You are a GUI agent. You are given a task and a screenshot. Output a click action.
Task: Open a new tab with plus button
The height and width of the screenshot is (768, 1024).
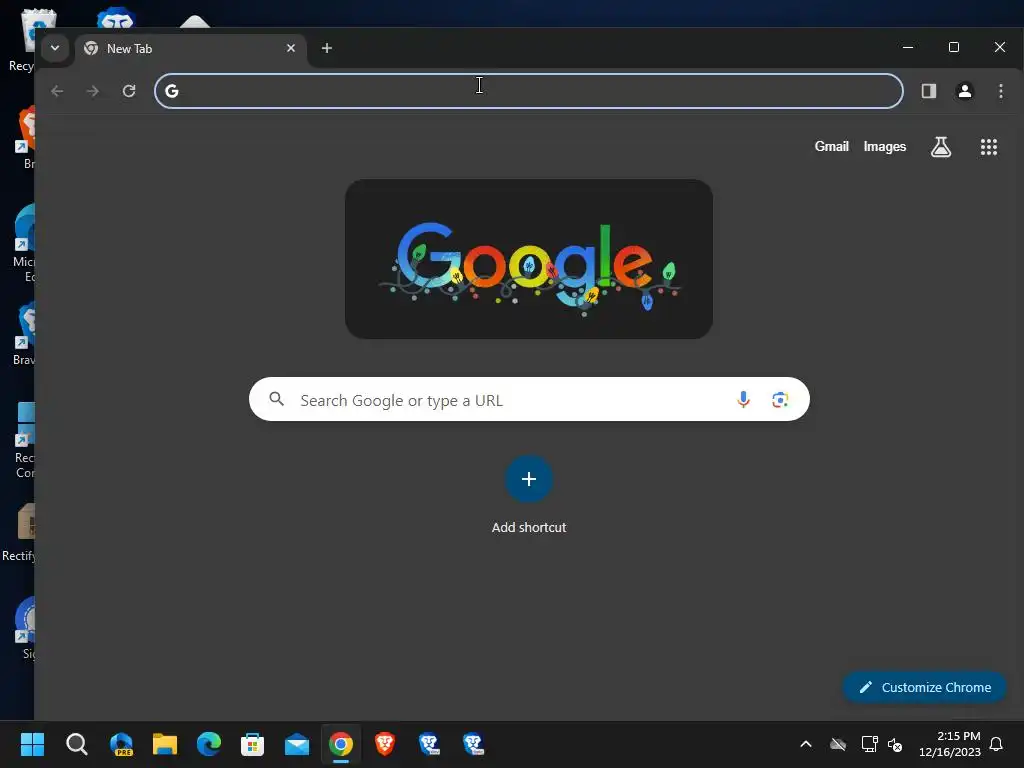(327, 48)
